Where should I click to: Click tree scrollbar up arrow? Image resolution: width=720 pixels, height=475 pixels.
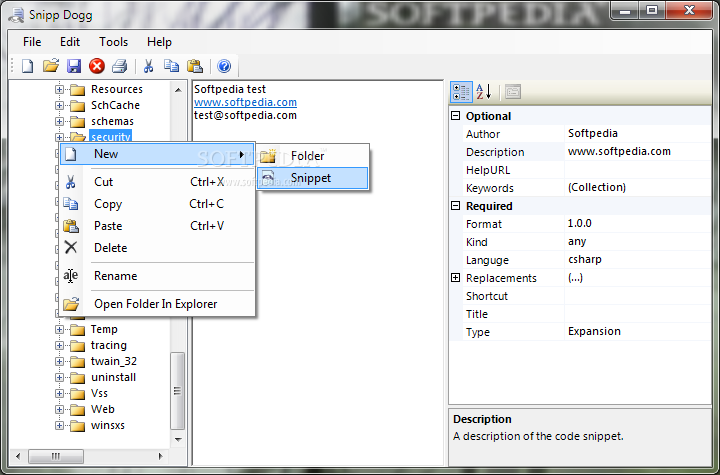click(x=178, y=90)
